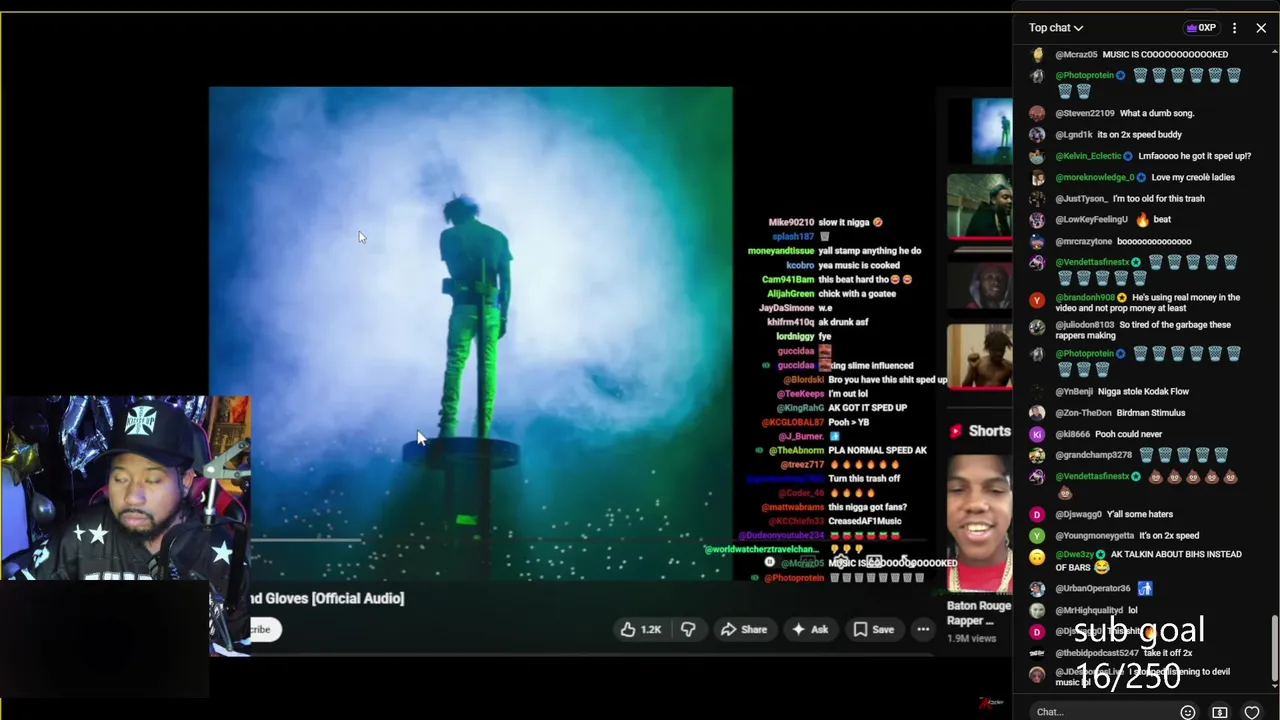Click the 'Love my creolè ladies' message
This screenshot has height=720, width=1280.
pos(1193,177)
